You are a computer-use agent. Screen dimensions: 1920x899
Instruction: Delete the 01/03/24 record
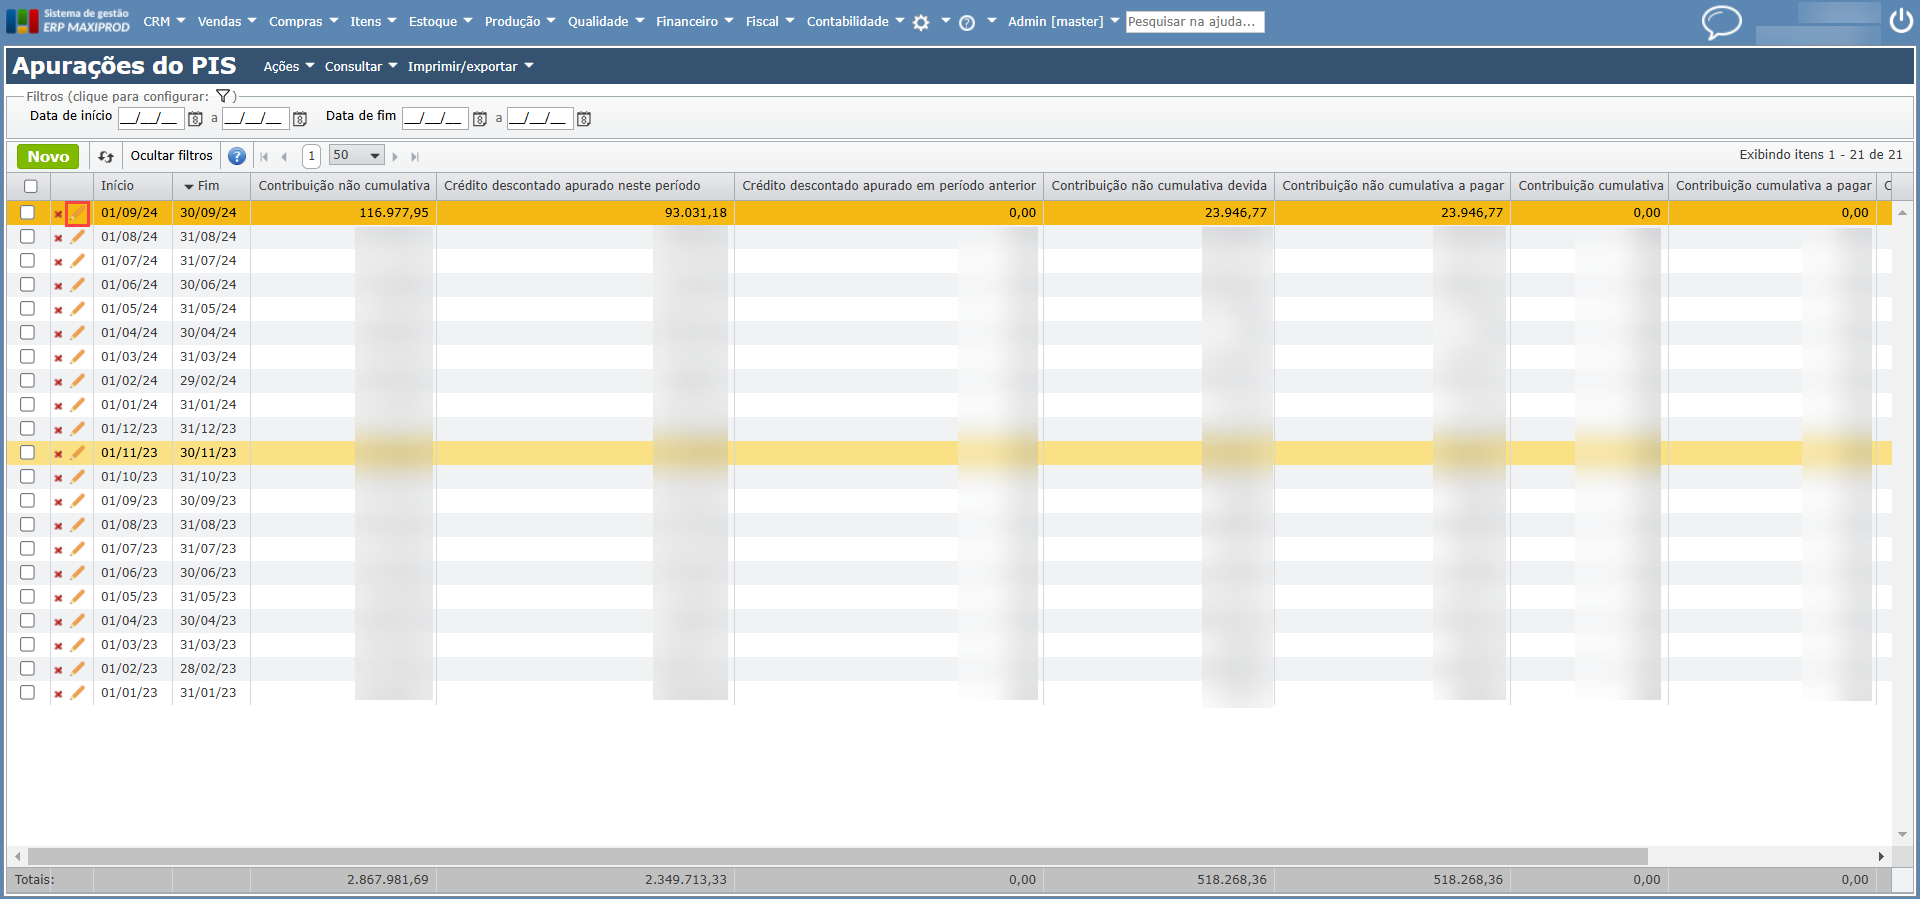coord(58,358)
